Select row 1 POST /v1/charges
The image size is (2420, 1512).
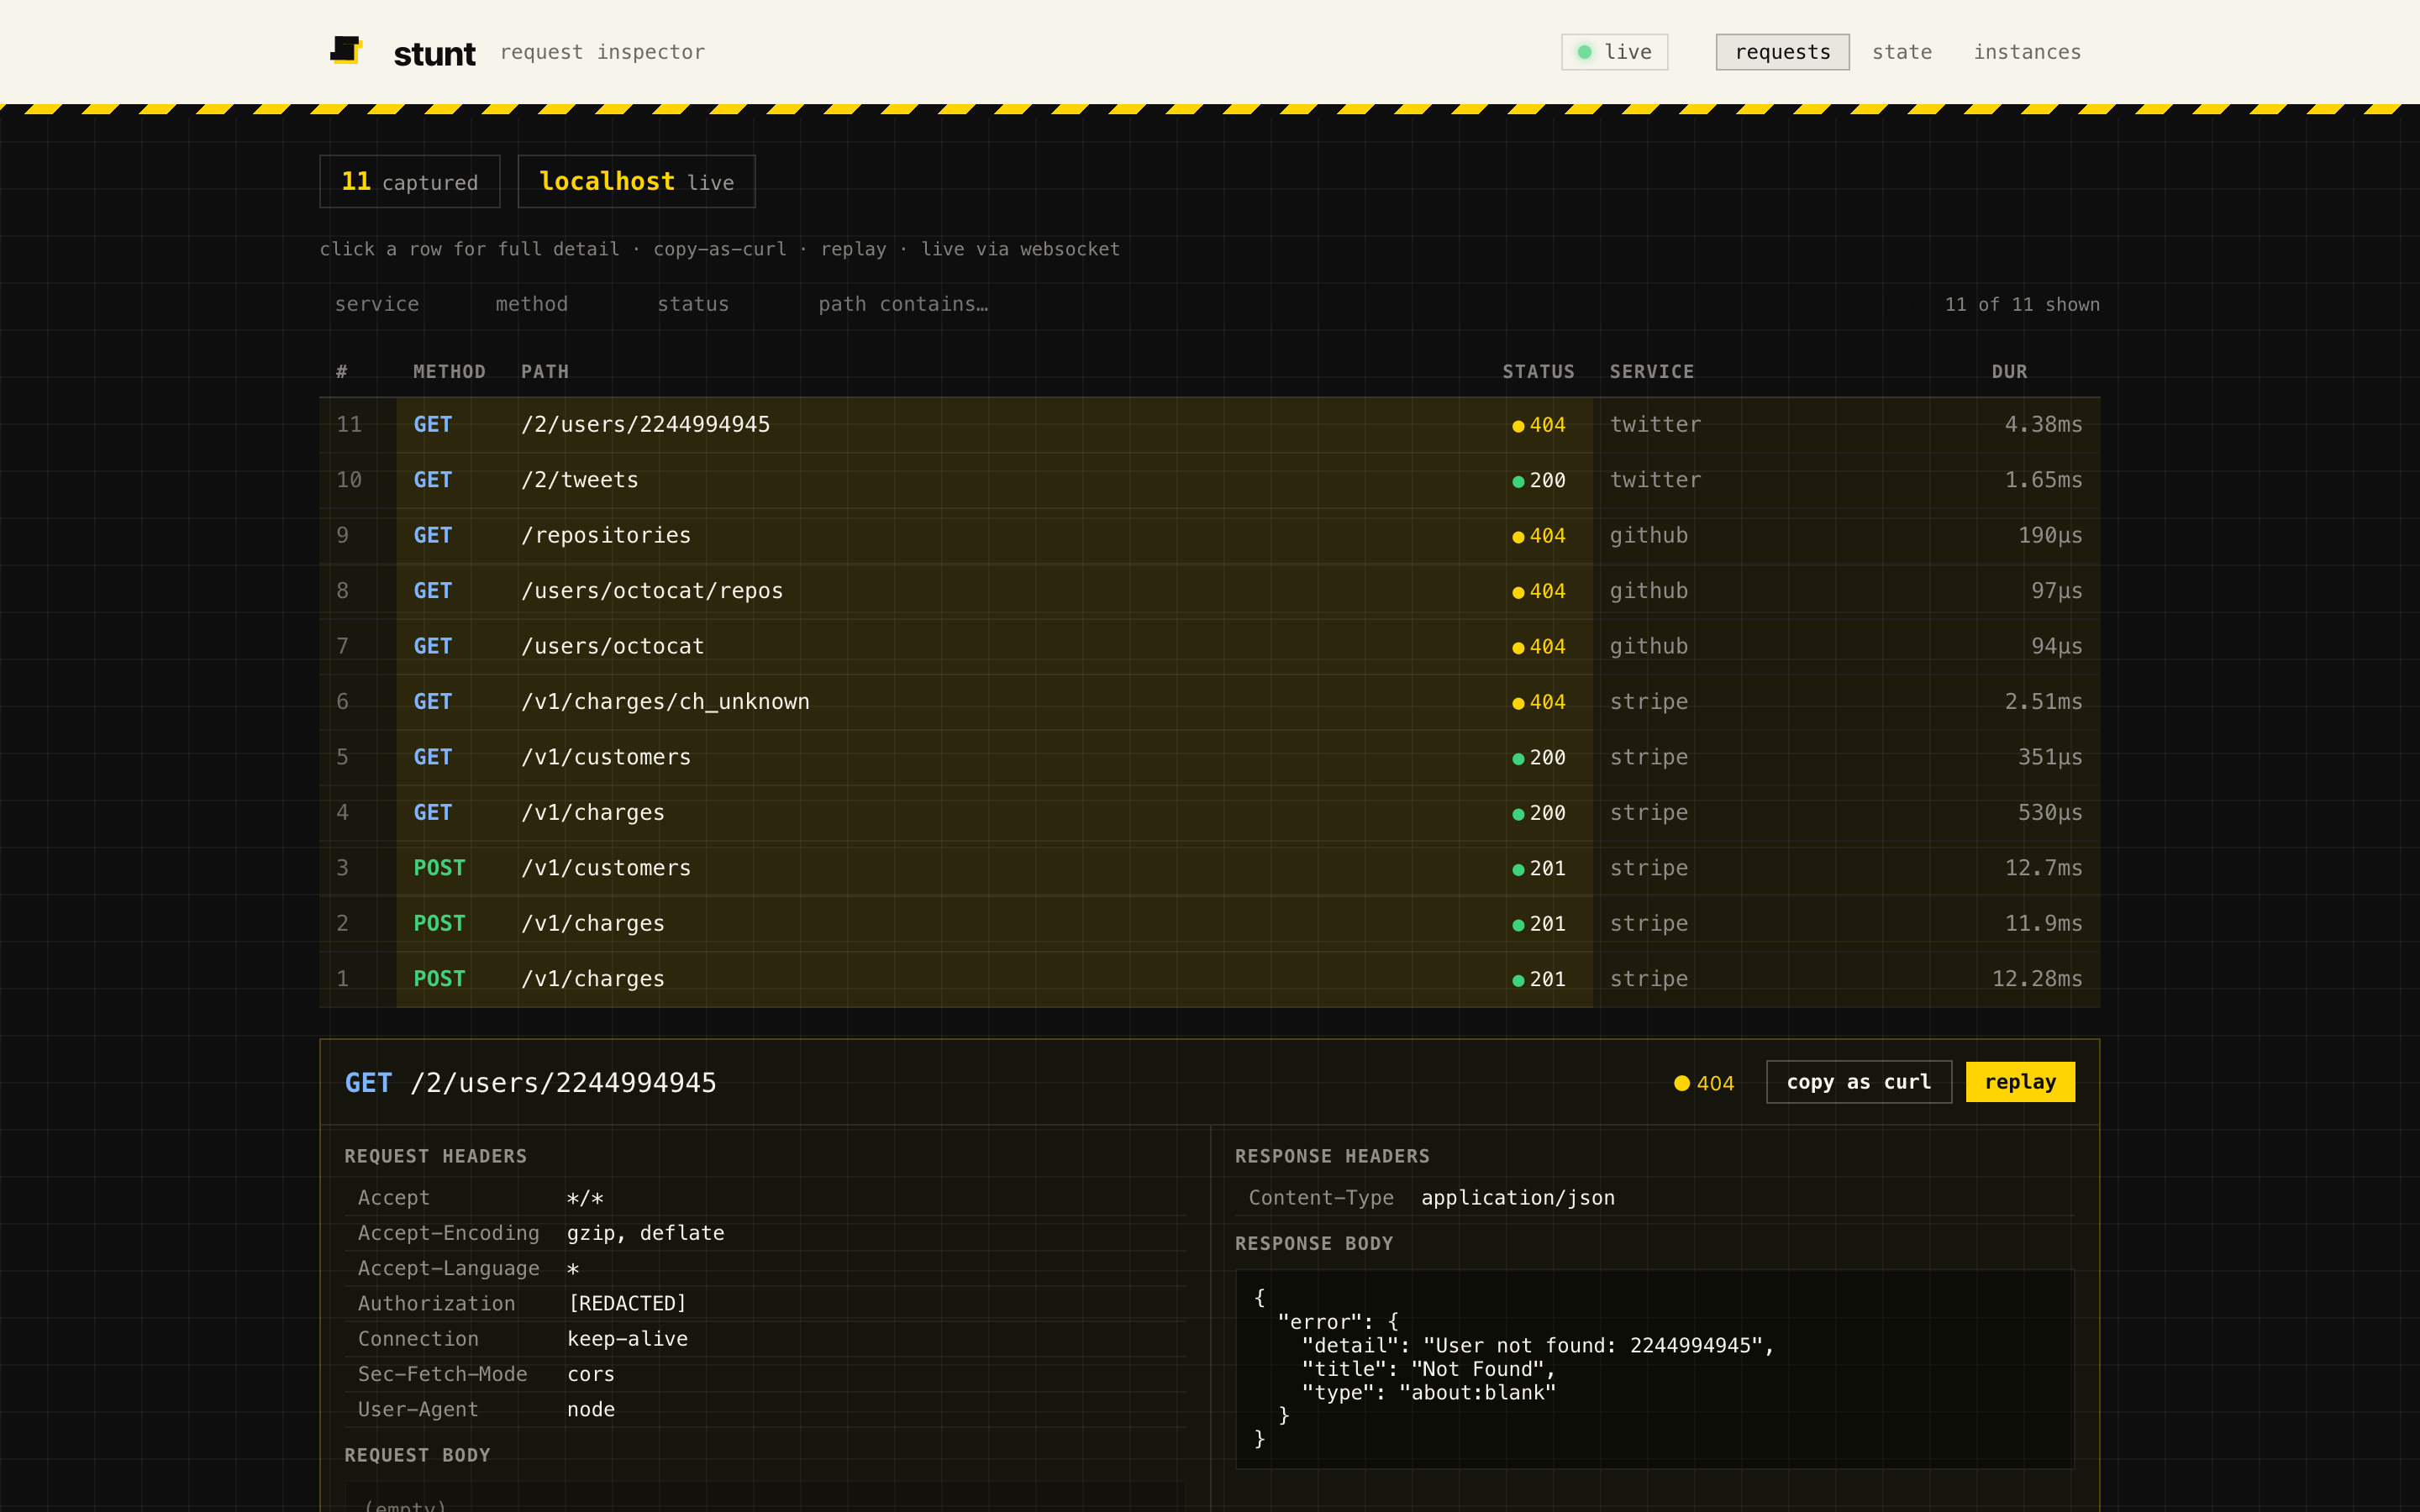click(1209, 980)
